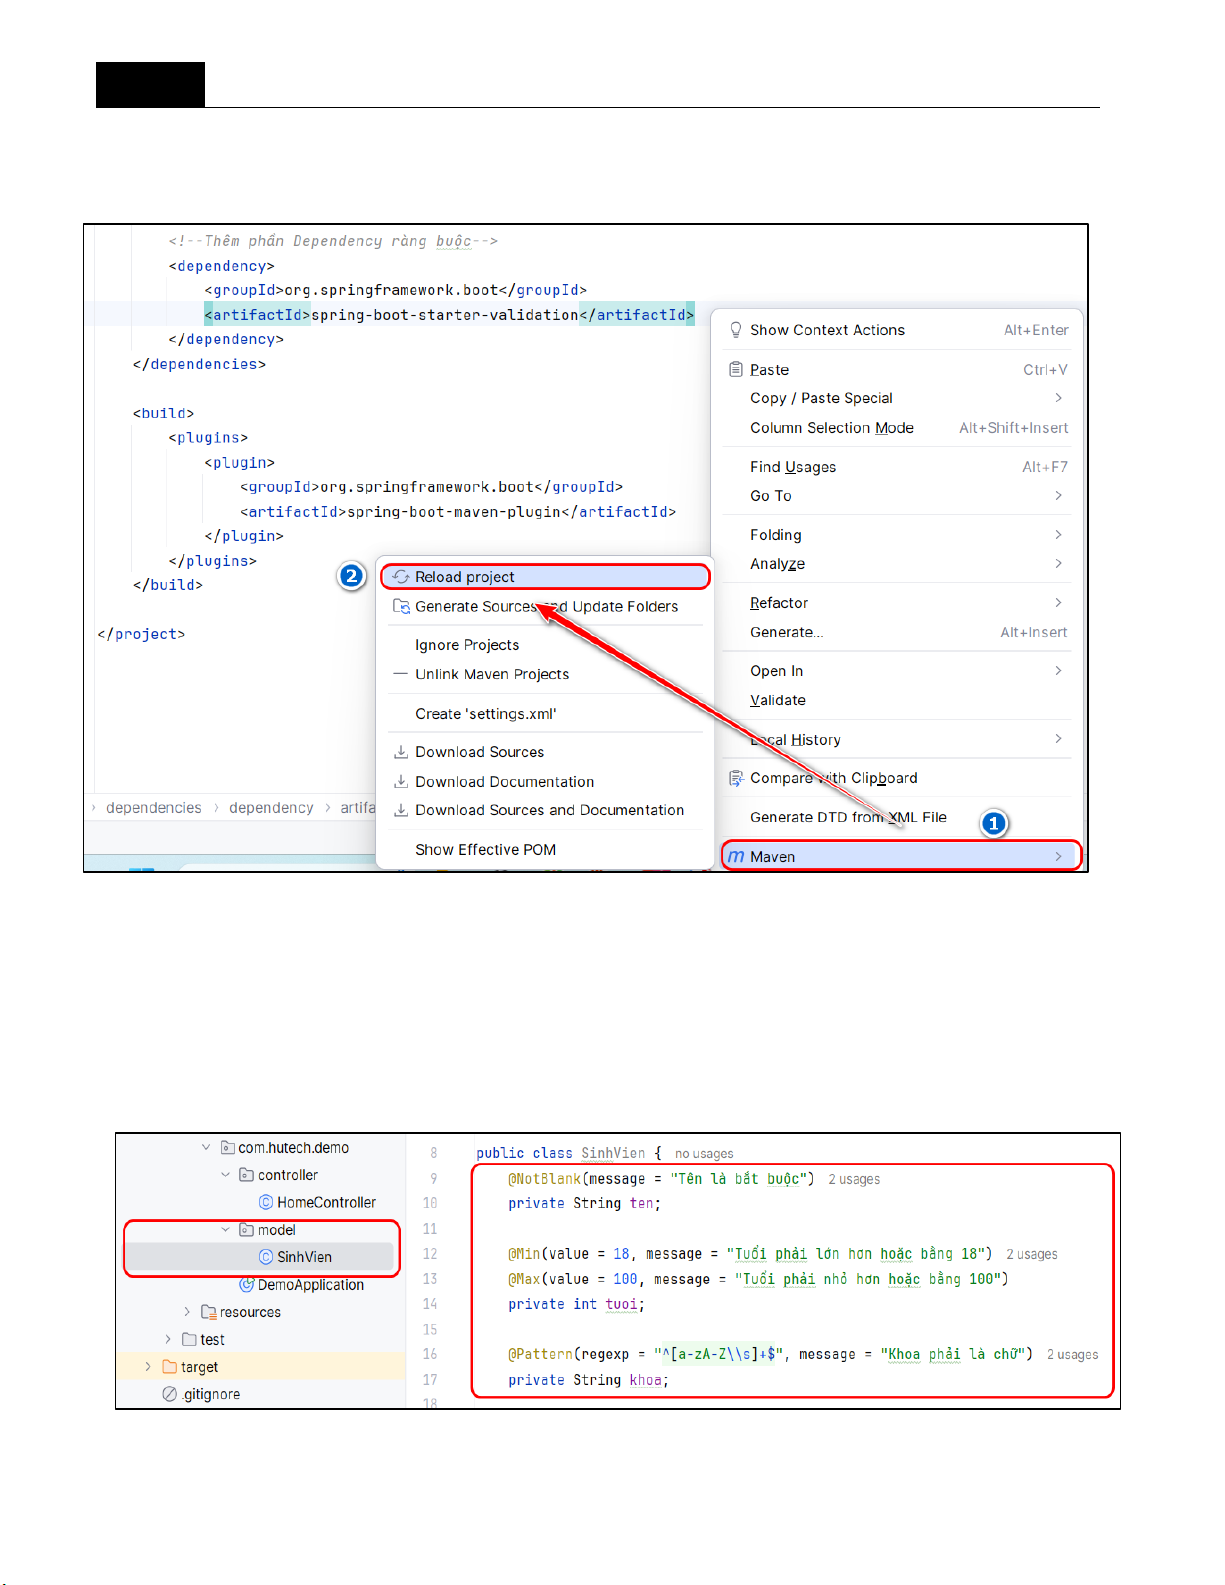Expand the resources folder
The image size is (1225, 1585).
pyautogui.click(x=187, y=1312)
